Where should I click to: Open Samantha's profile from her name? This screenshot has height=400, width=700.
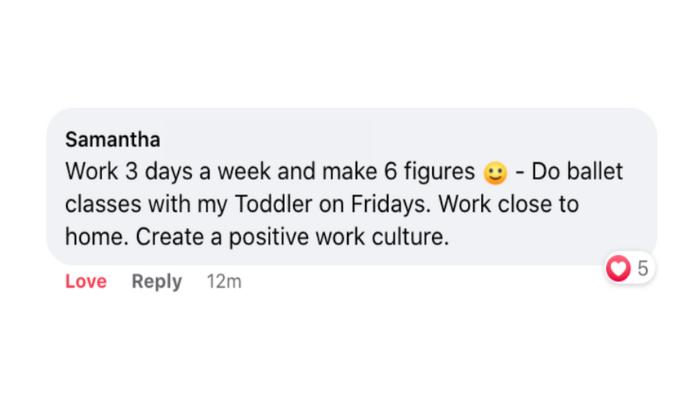(113, 140)
